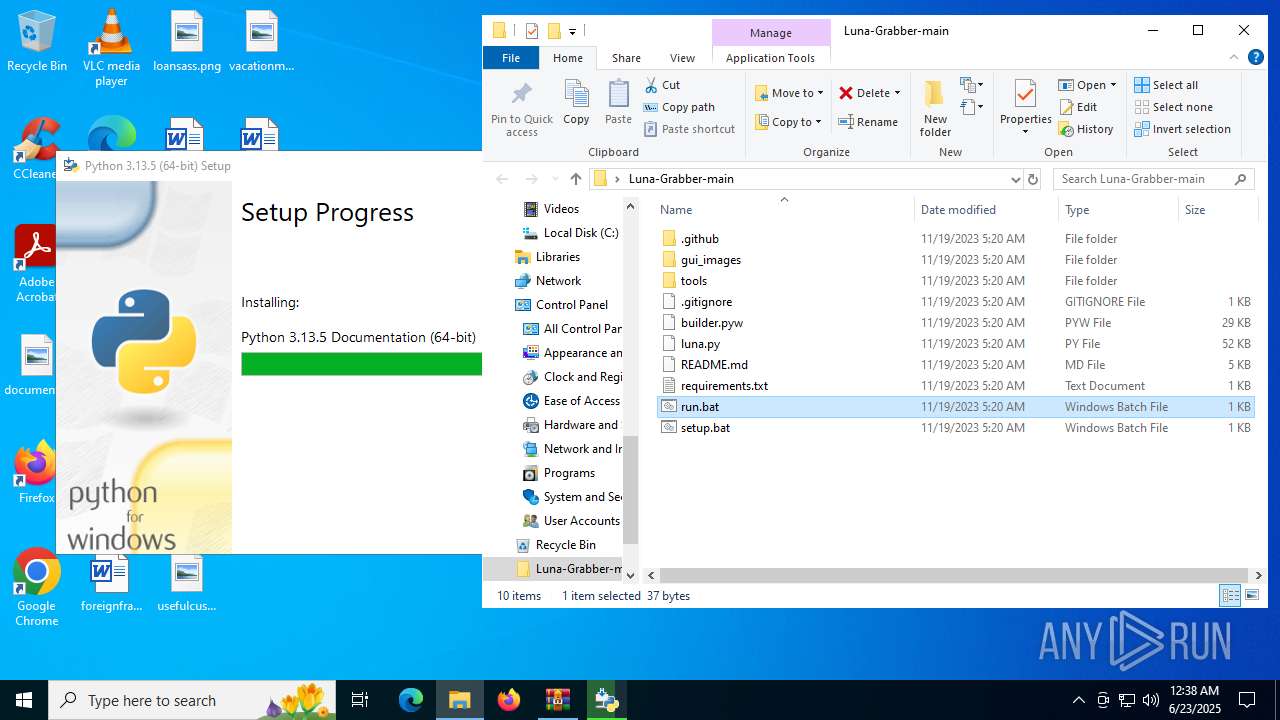The image size is (1280, 720).
Task: Open the File menu tab
Action: (x=511, y=58)
